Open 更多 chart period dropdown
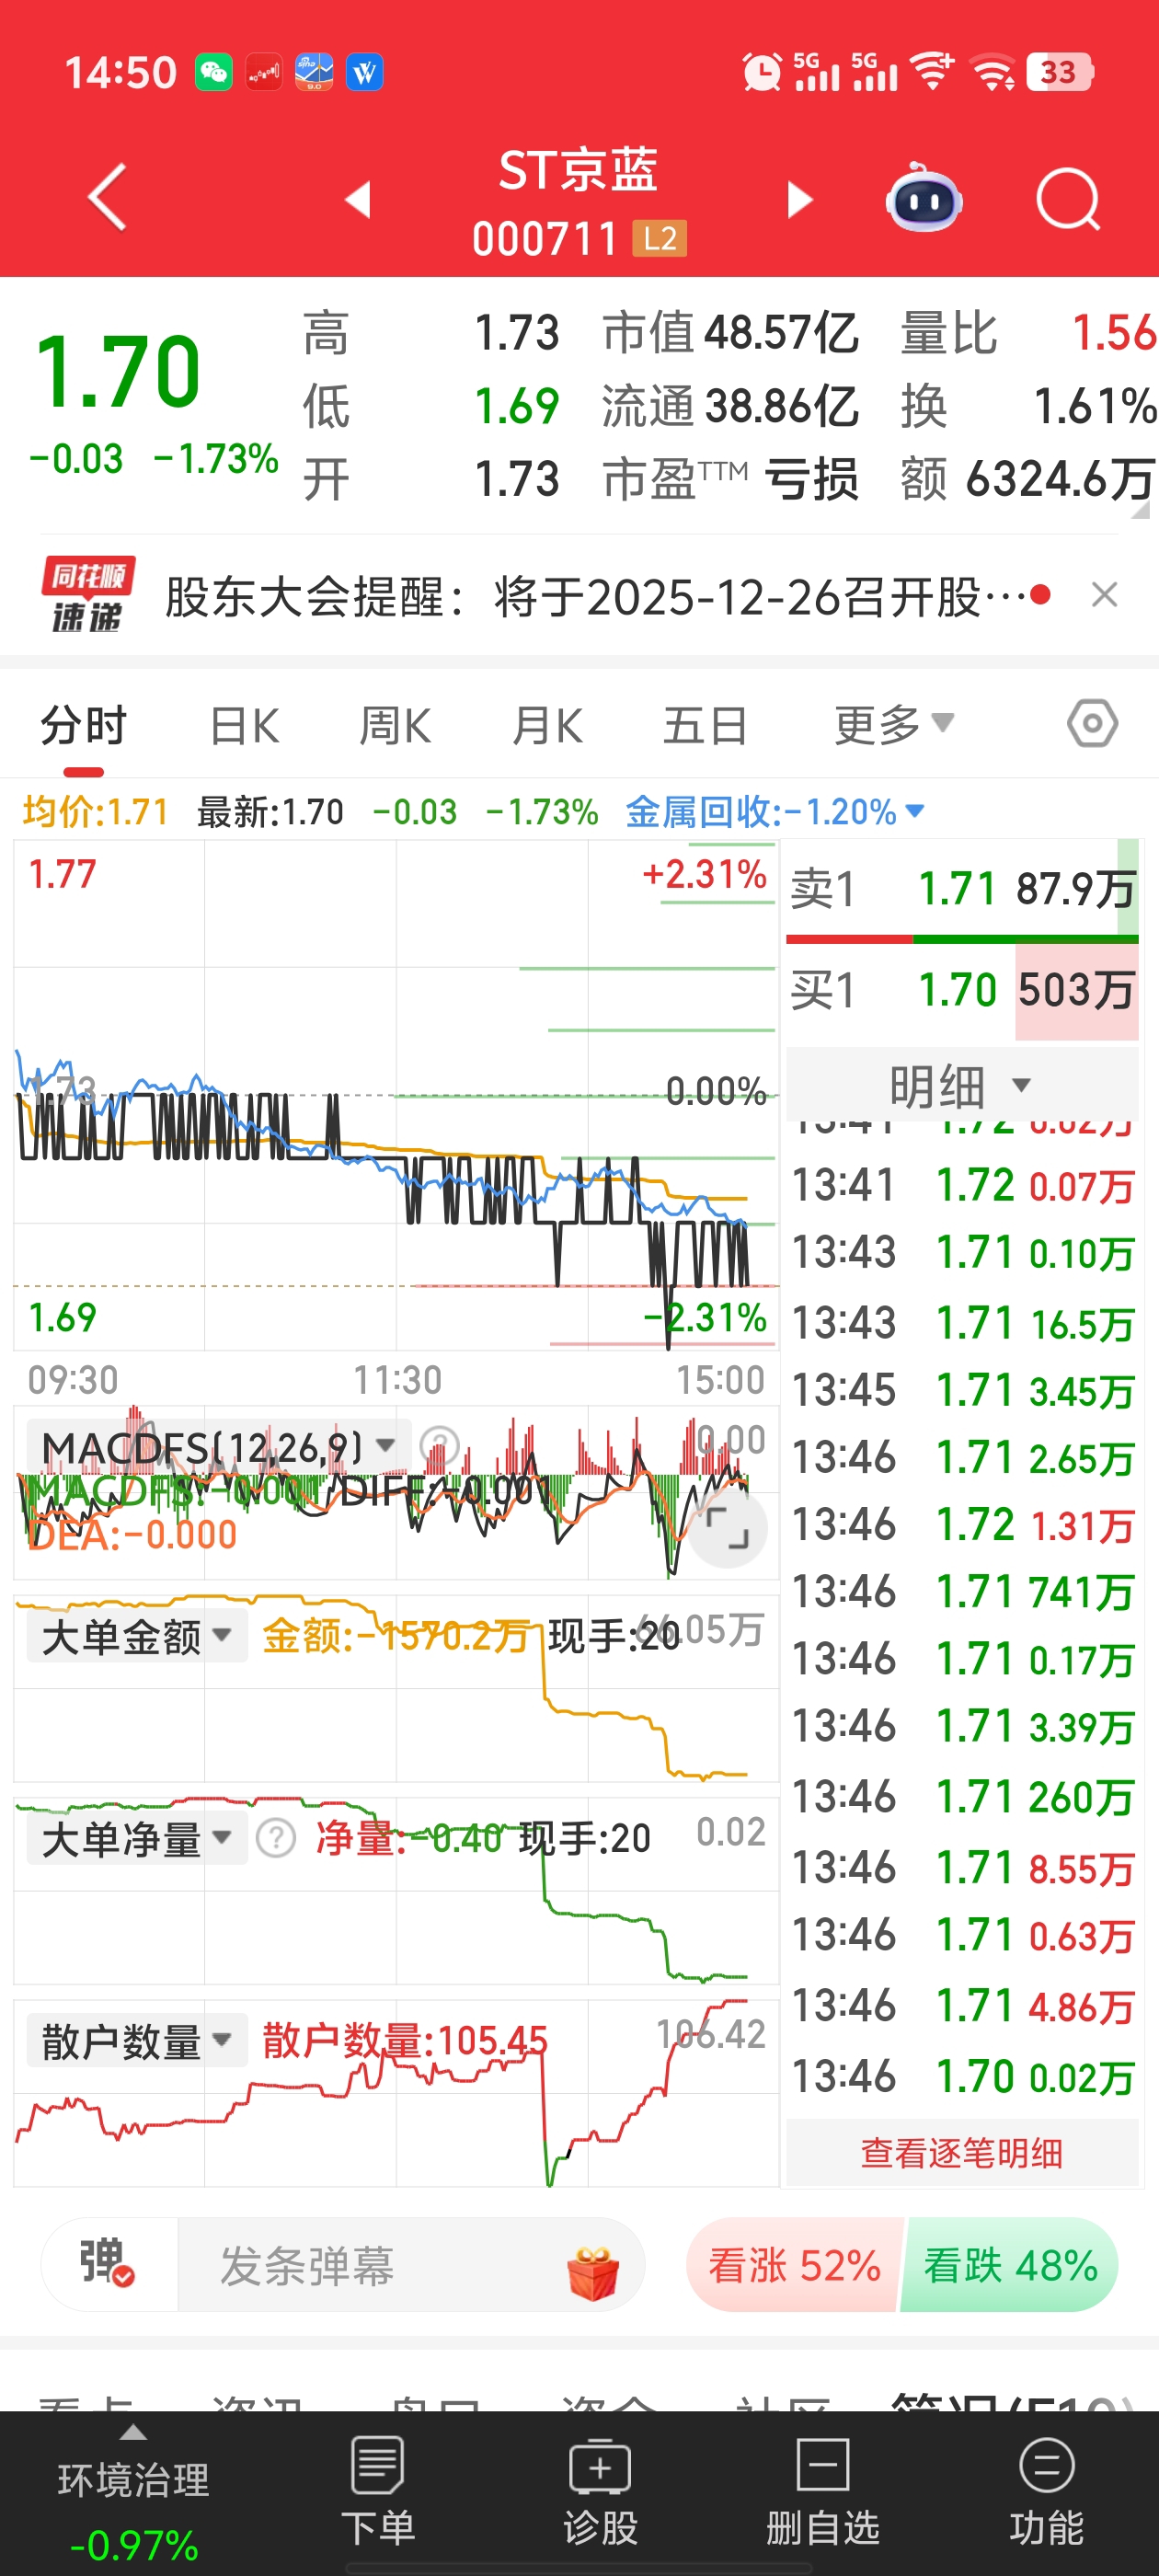Image resolution: width=1159 pixels, height=2576 pixels. 894,724
